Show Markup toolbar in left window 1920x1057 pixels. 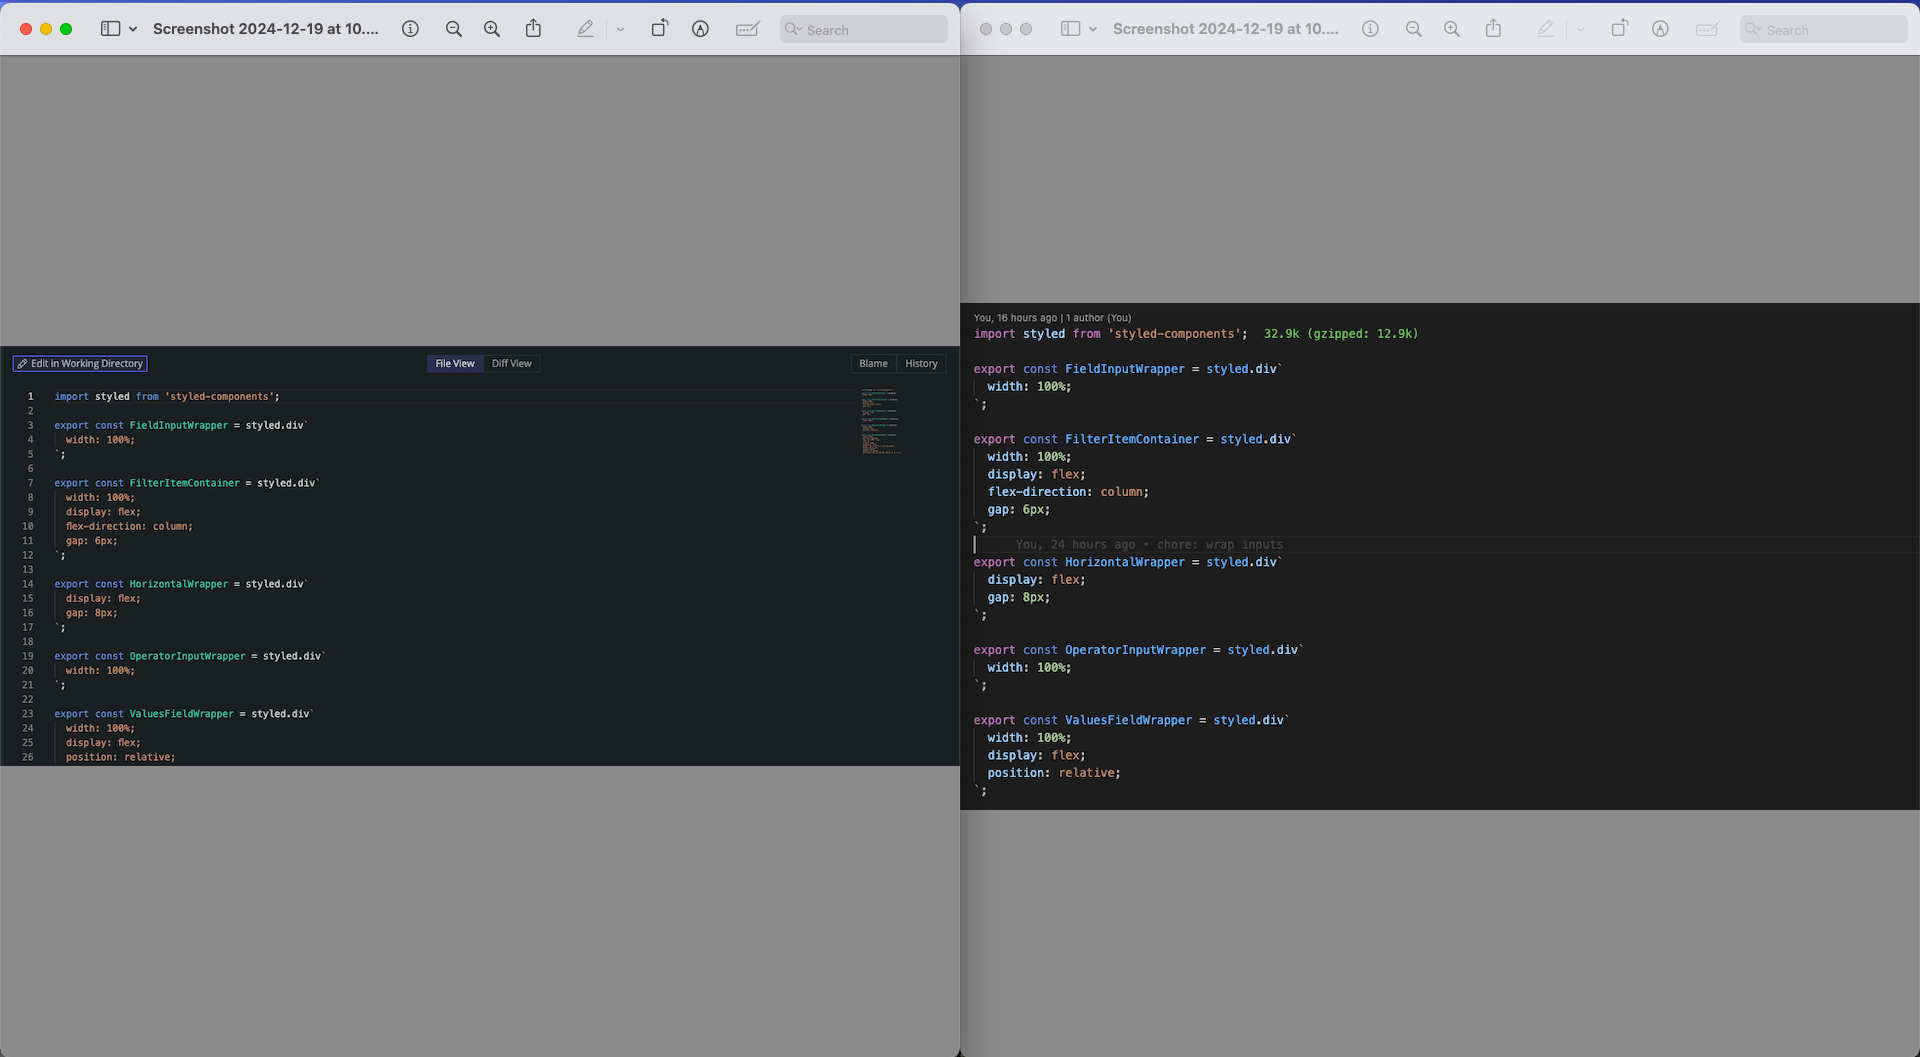[x=700, y=29]
